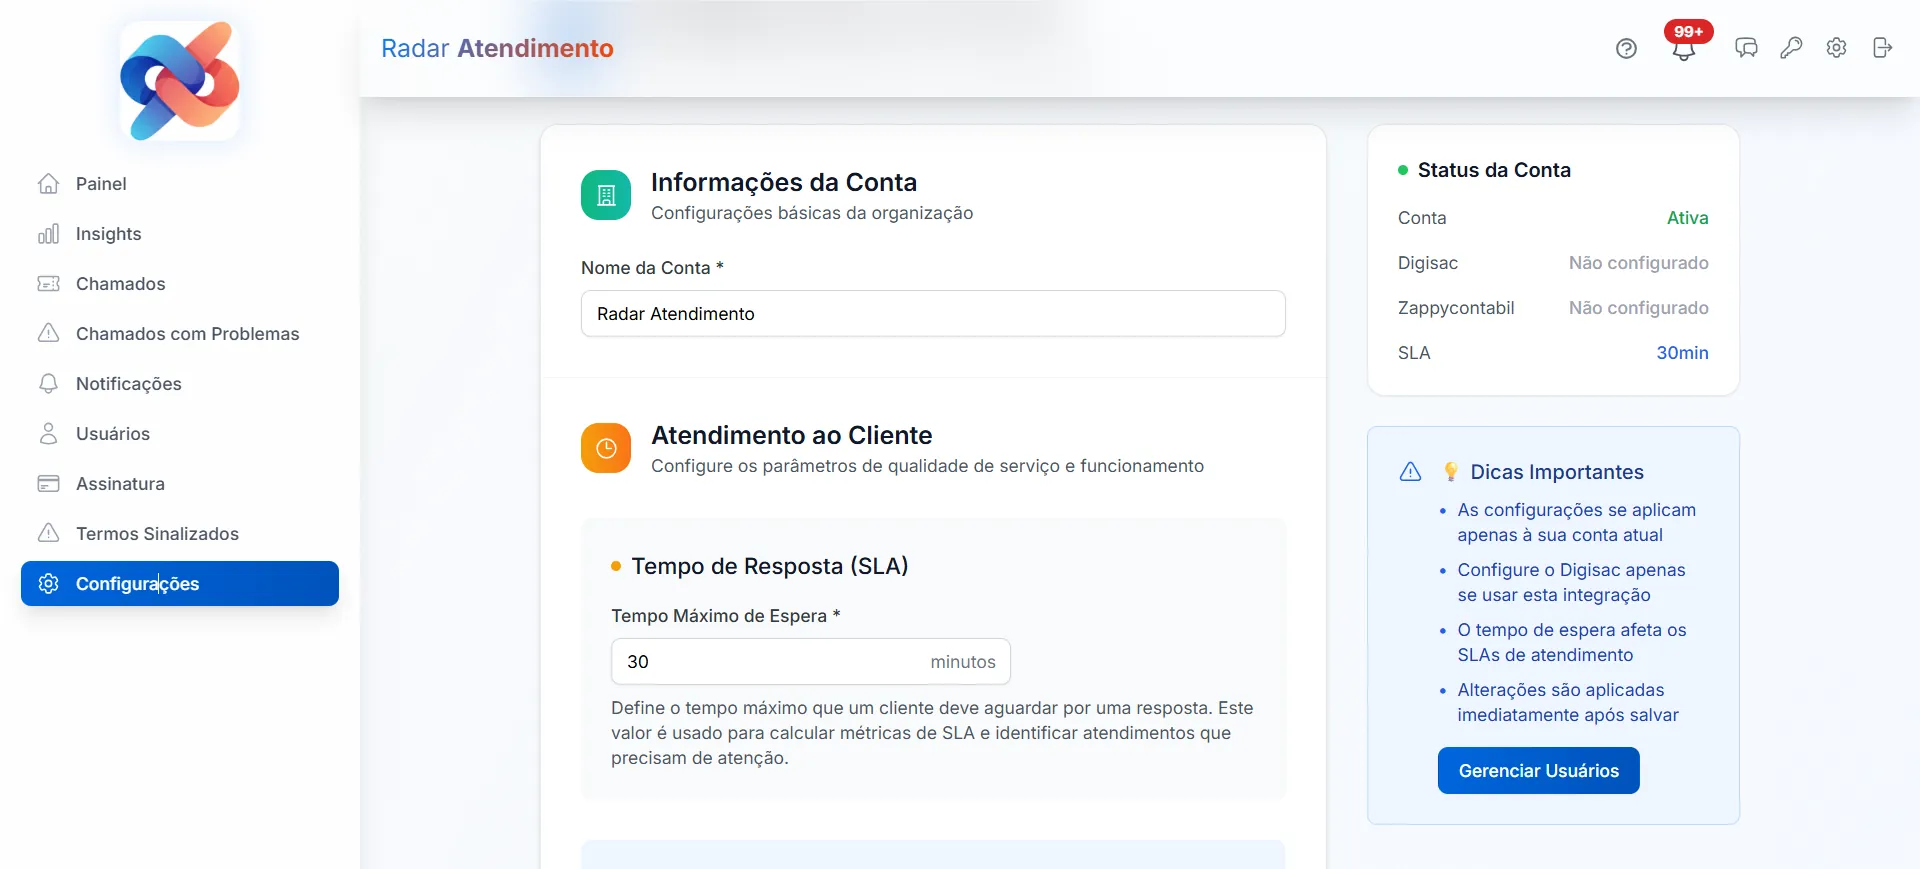This screenshot has height=869, width=1920.
Task: Click the person icon beside Usuários
Action: 48,434
